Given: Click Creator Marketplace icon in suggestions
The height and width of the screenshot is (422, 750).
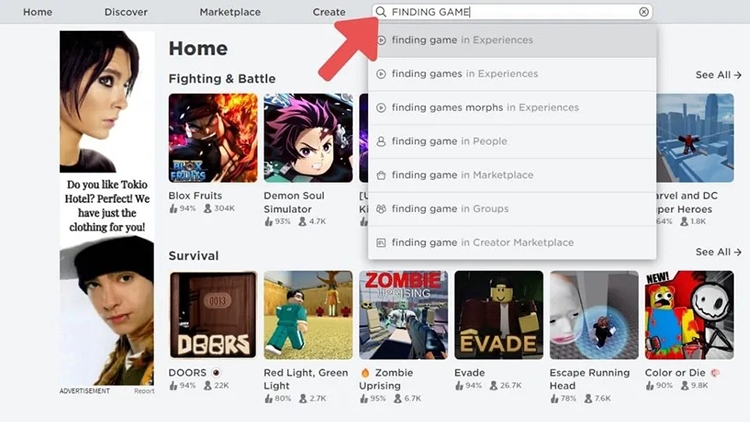Looking at the screenshot, I should click(381, 243).
